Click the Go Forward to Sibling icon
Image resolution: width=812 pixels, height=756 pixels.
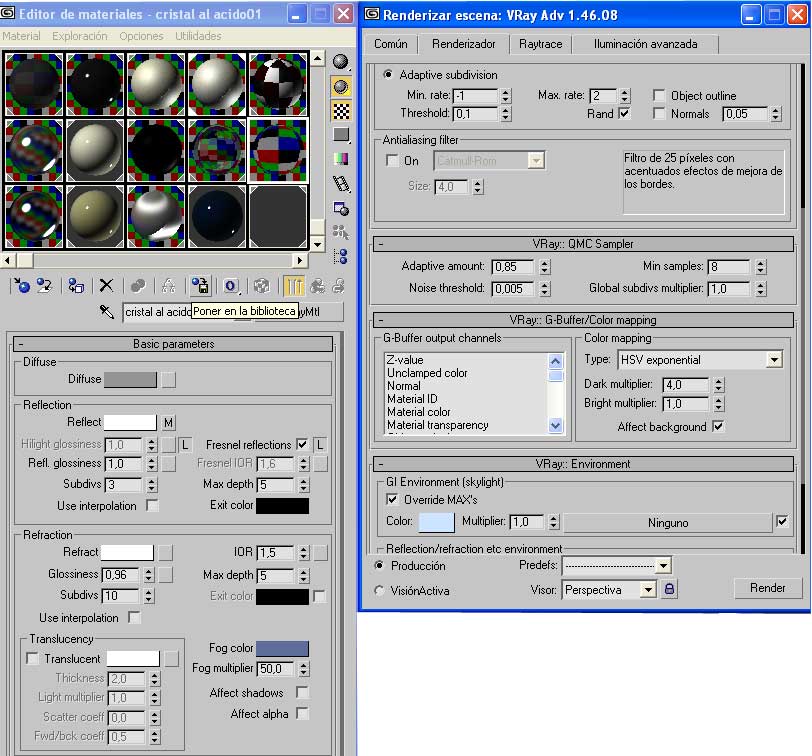pos(338,285)
